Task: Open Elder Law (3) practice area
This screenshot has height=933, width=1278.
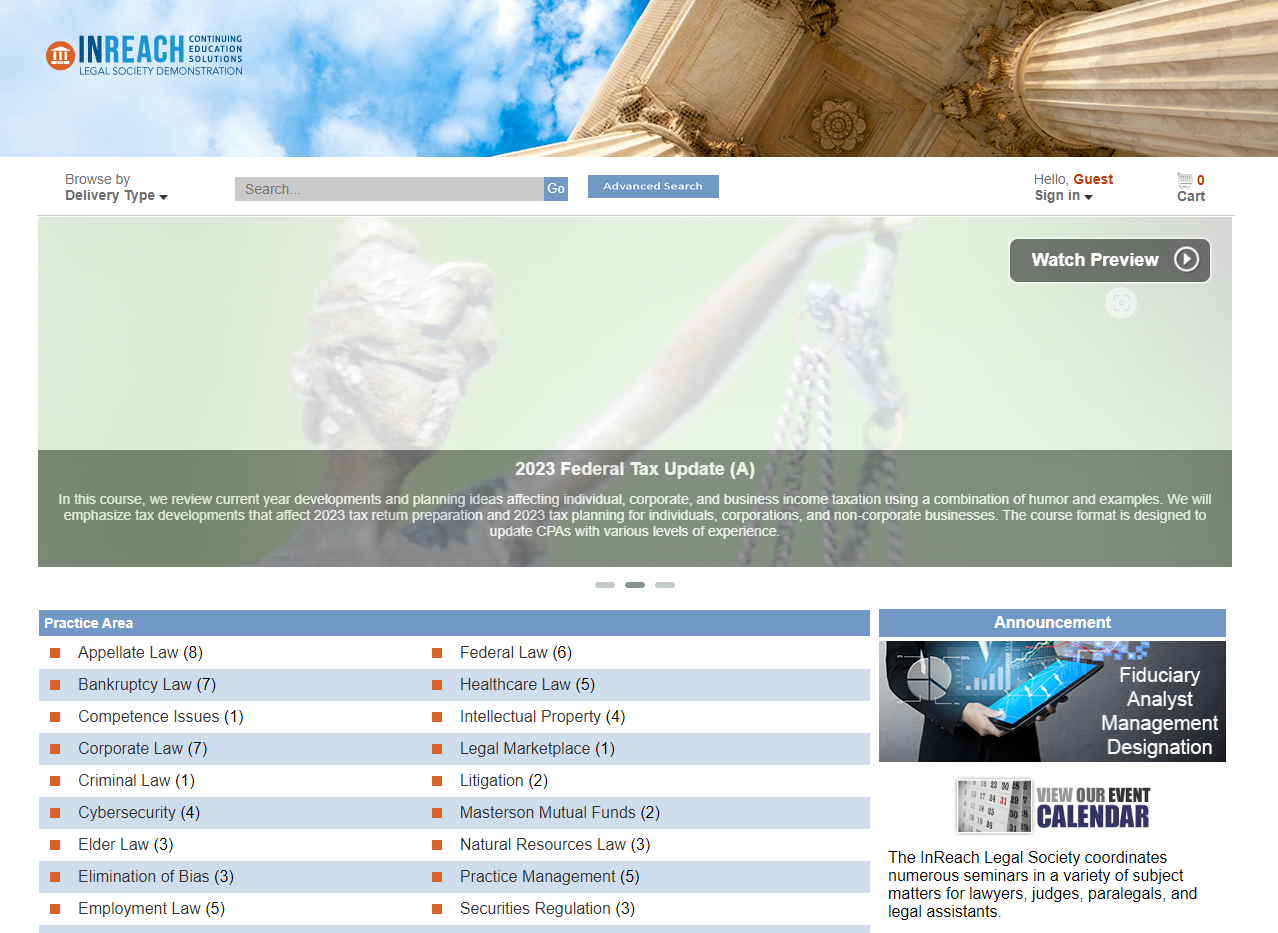Action: point(126,845)
